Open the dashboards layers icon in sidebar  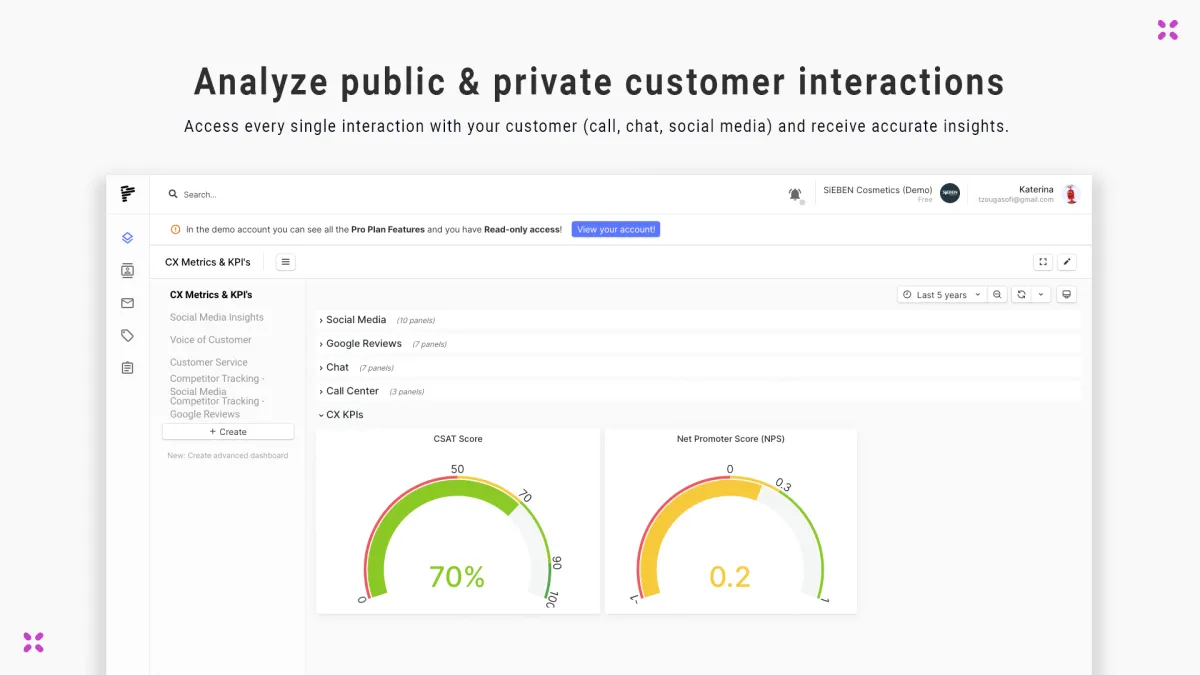click(x=127, y=238)
